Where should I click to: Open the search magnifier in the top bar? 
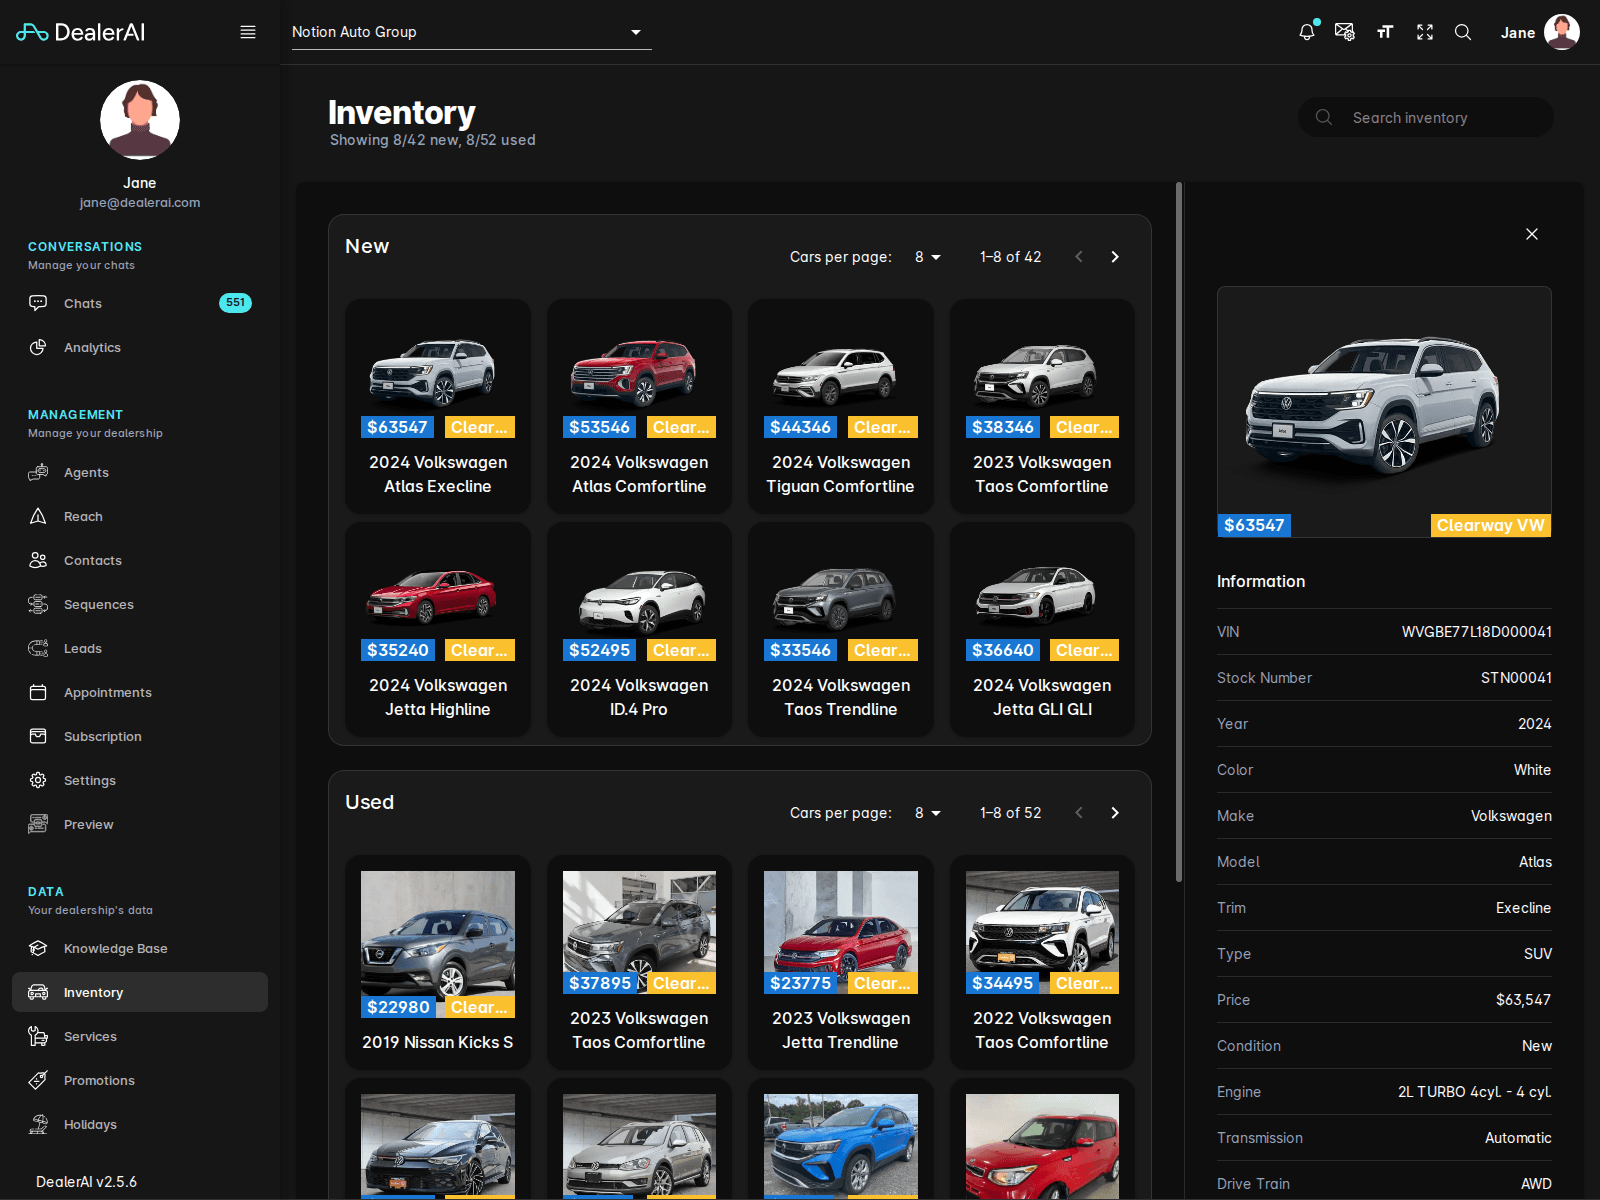pyautogui.click(x=1463, y=31)
